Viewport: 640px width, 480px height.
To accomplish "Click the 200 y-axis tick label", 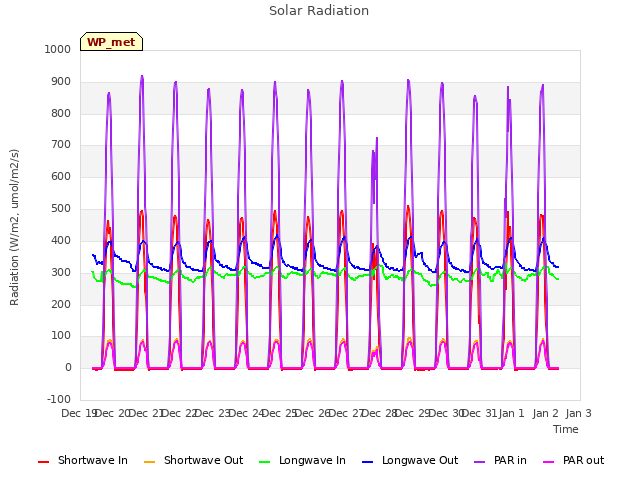I will point(60,304).
